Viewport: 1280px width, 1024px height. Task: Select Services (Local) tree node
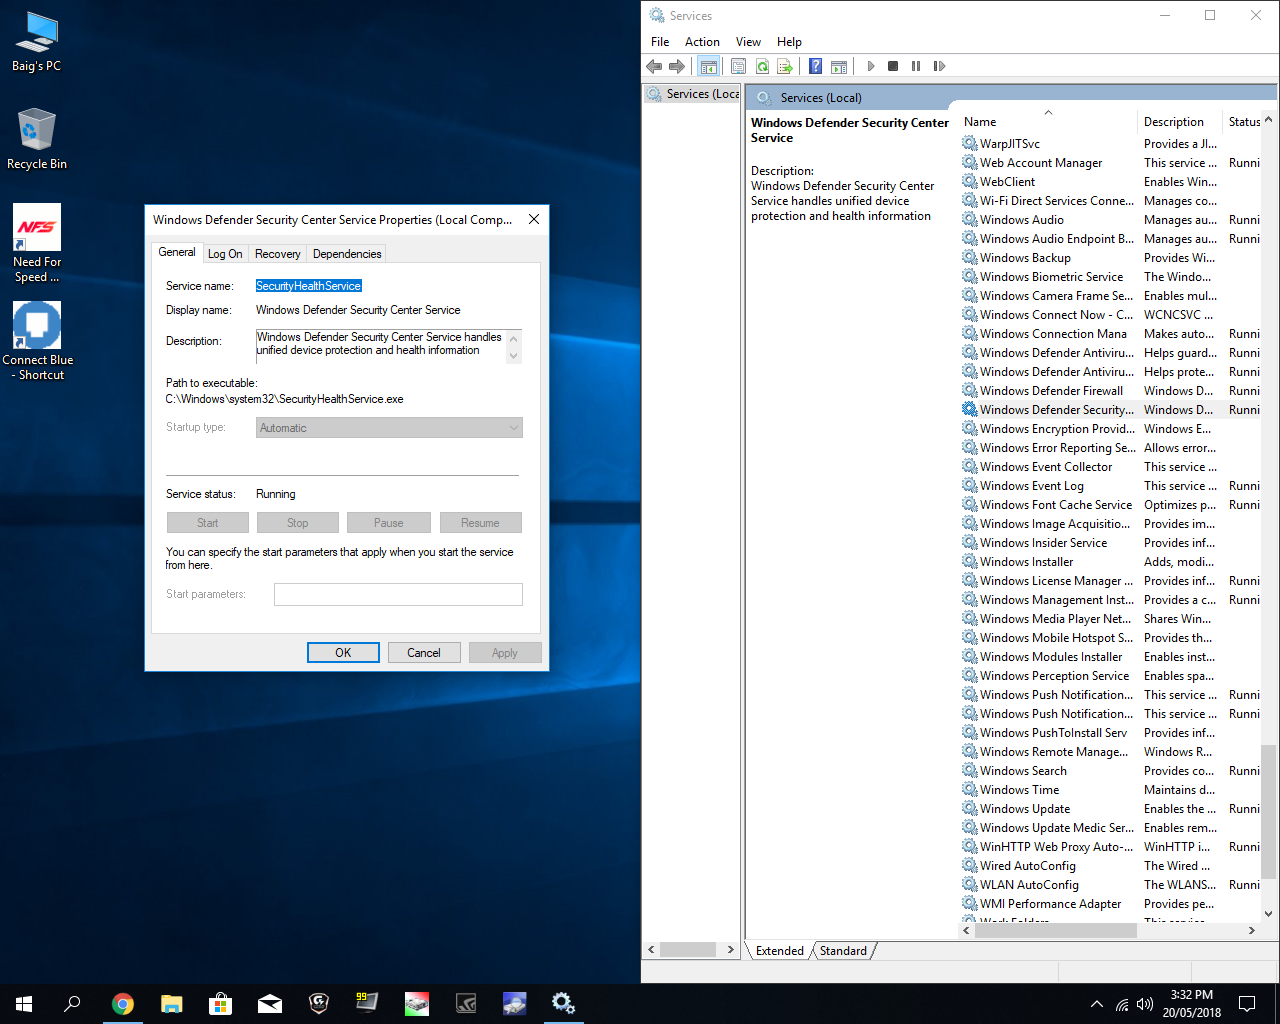tap(693, 94)
